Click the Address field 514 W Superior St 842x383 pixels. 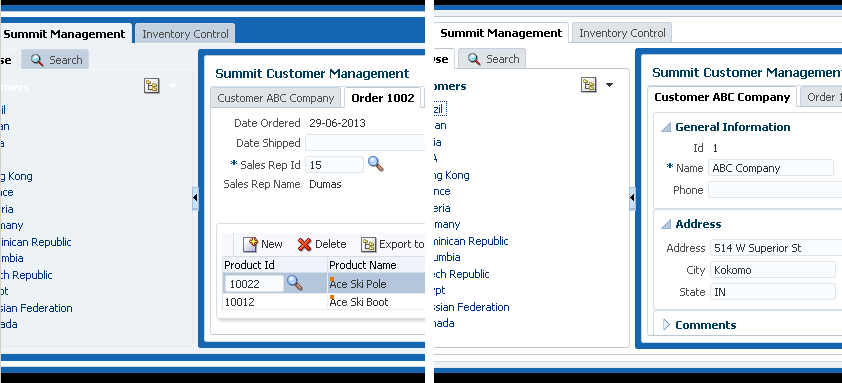pyautogui.click(x=776, y=248)
